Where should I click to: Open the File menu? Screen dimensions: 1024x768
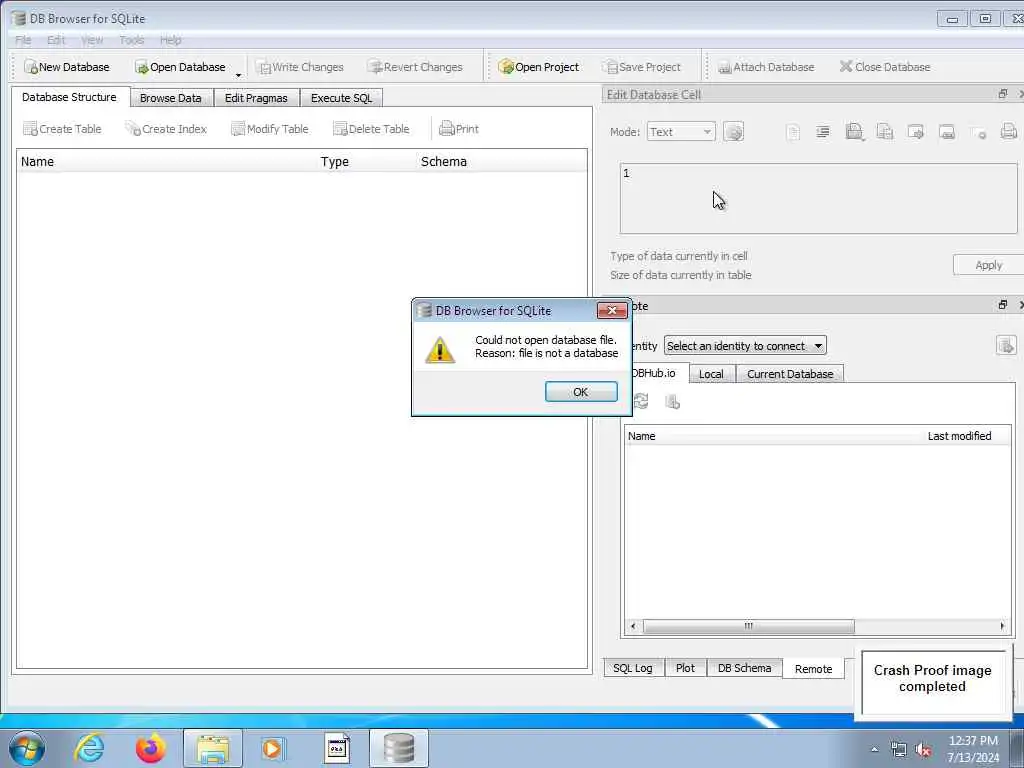point(23,40)
